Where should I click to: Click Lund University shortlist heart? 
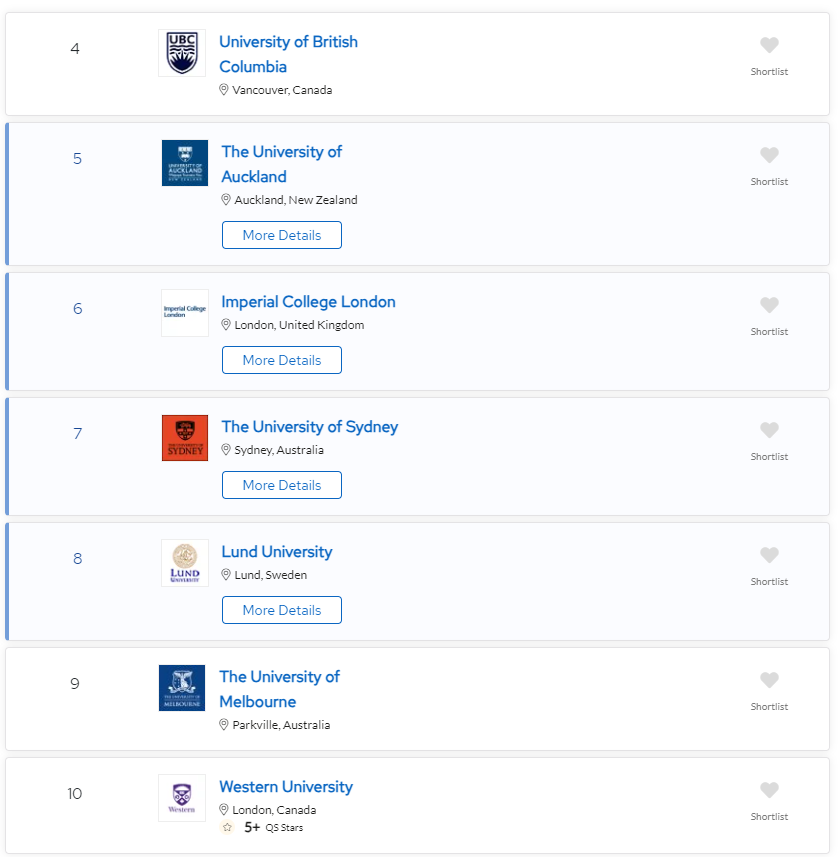coord(769,555)
